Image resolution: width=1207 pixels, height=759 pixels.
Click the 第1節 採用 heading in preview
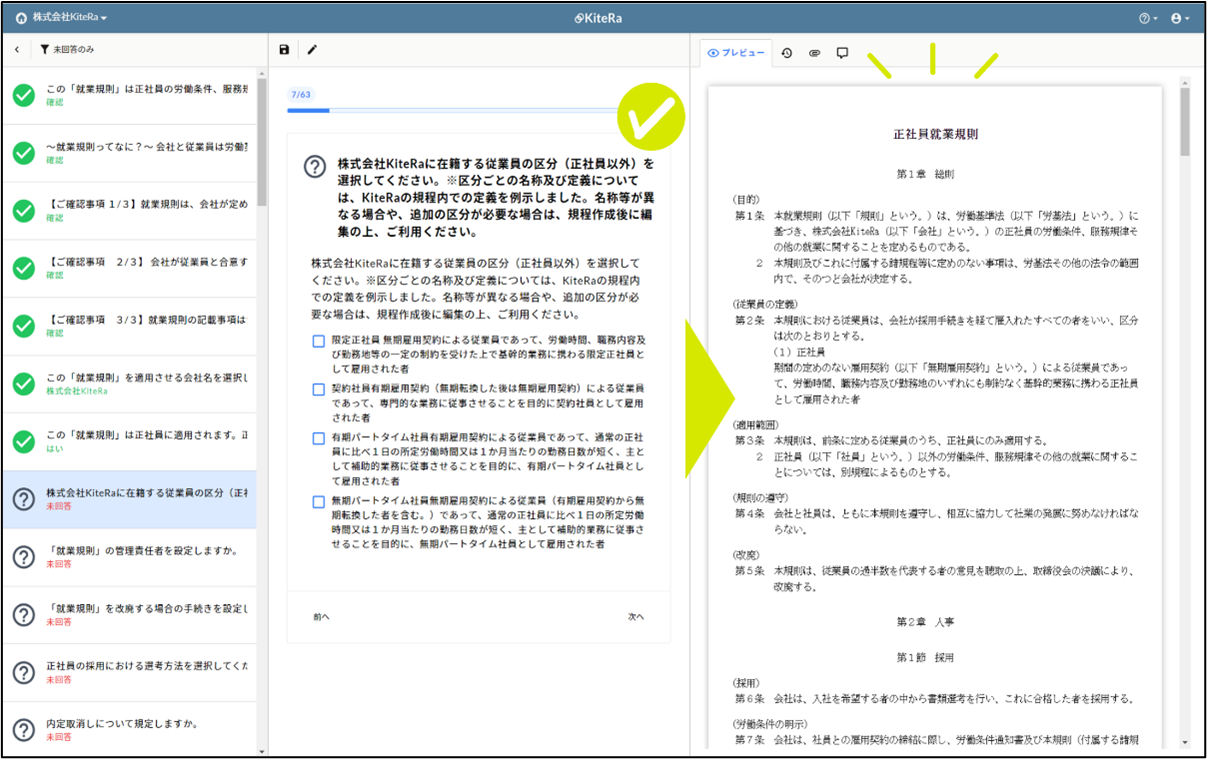[x=925, y=657]
